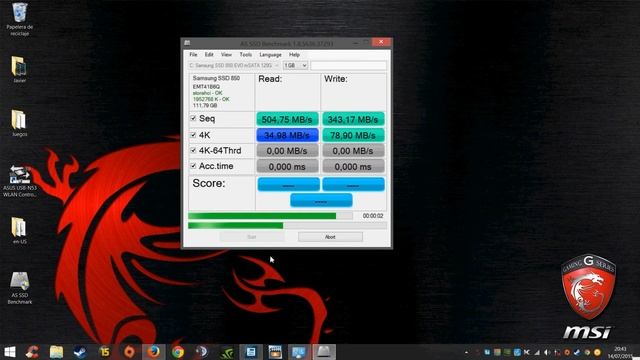Open ASUS USB-N53 WLAN Control shortcut

pyautogui.click(x=20, y=181)
